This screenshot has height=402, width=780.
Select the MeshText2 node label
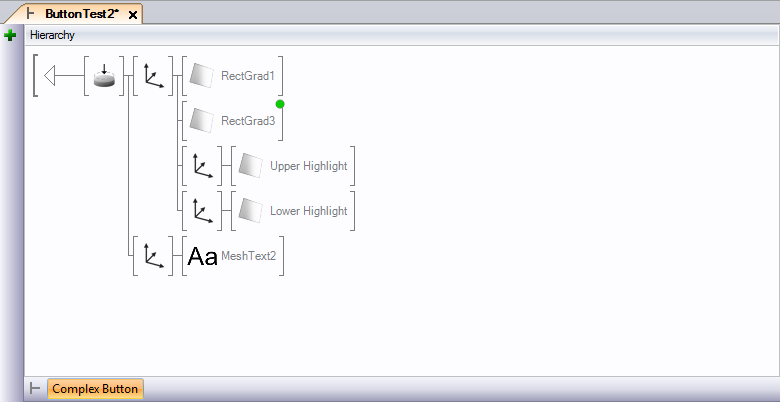point(248,257)
